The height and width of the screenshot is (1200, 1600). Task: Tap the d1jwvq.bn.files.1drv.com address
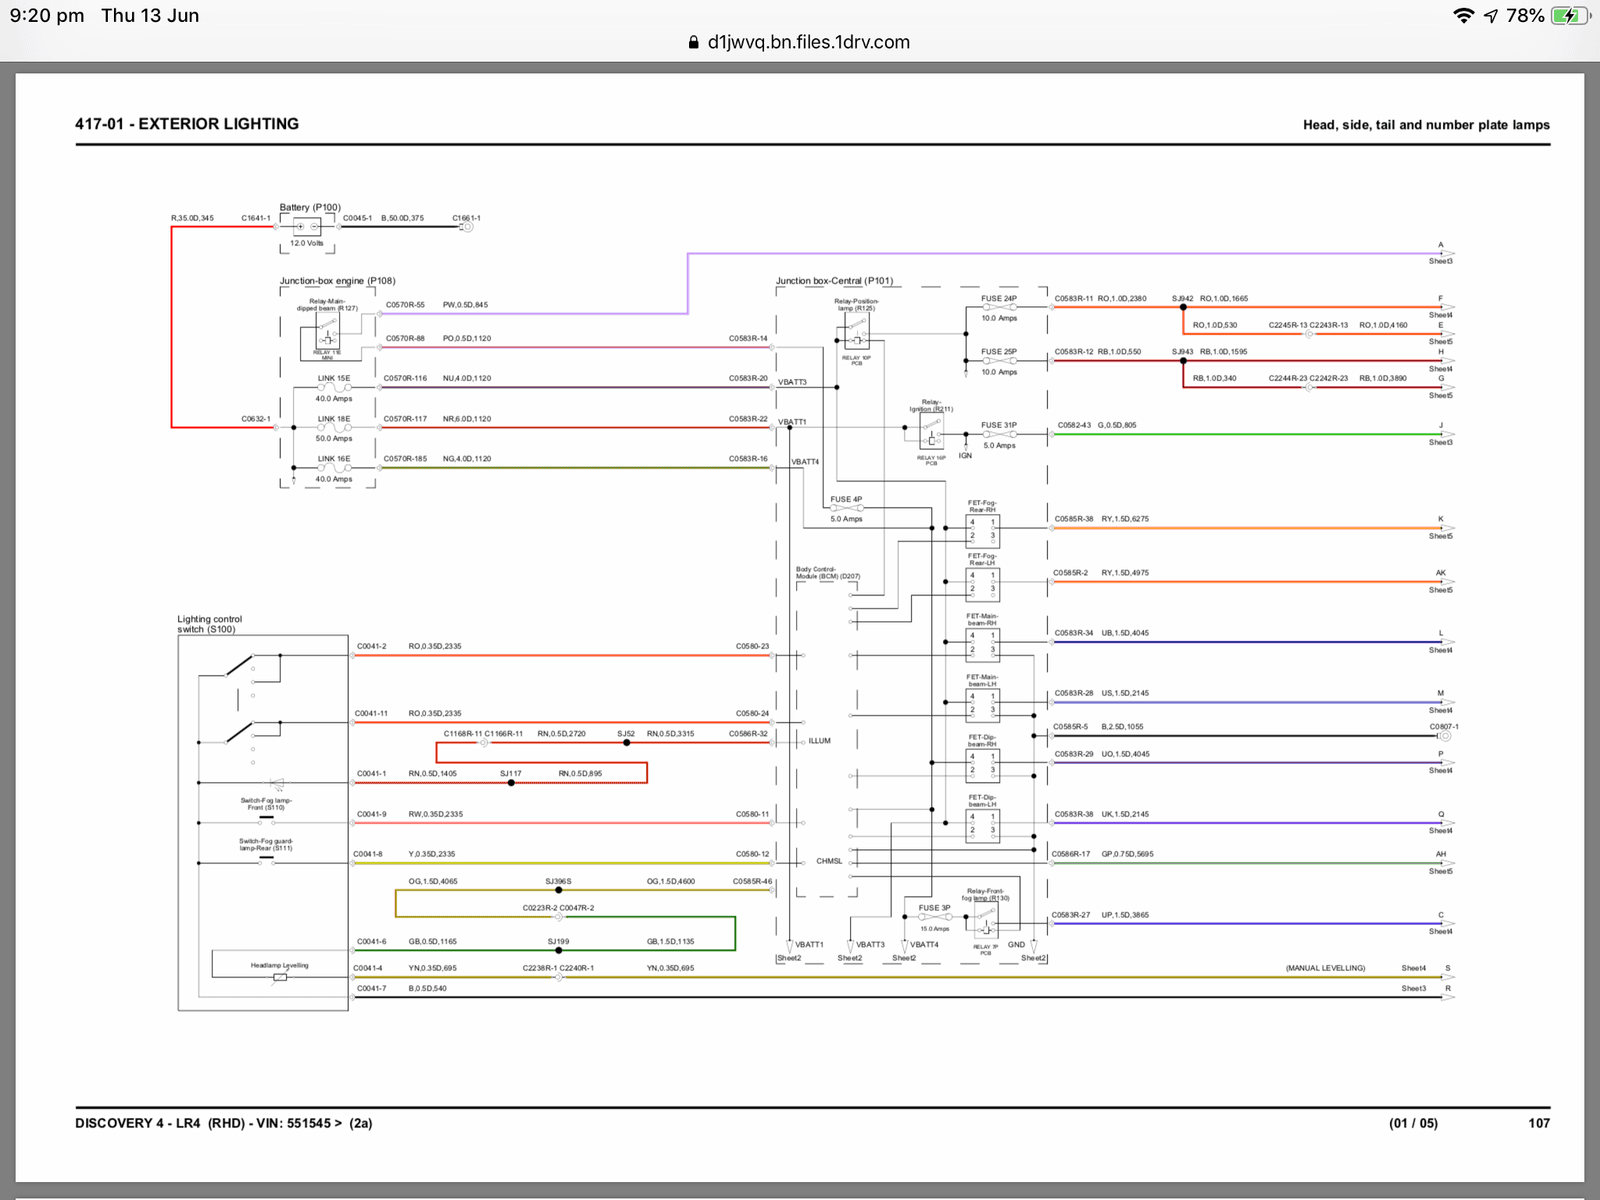tap(808, 42)
